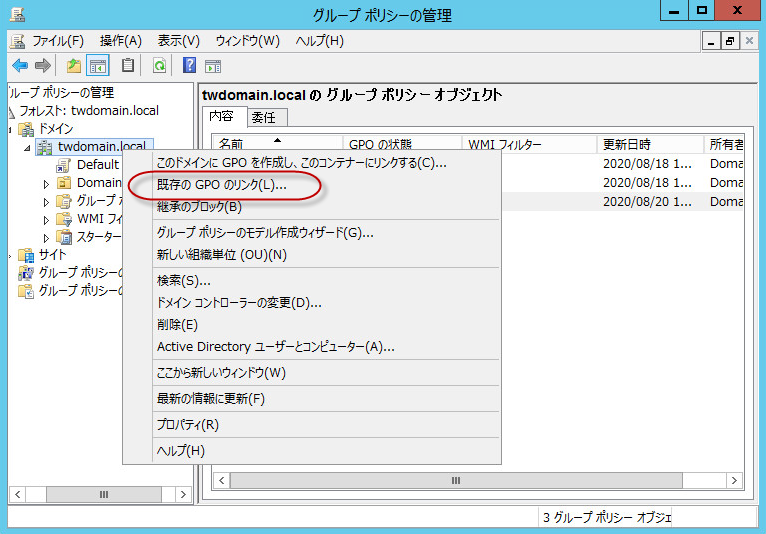766x534 pixels.
Task: Click プロパティ(R) in the context menu
Action: [x=188, y=424]
